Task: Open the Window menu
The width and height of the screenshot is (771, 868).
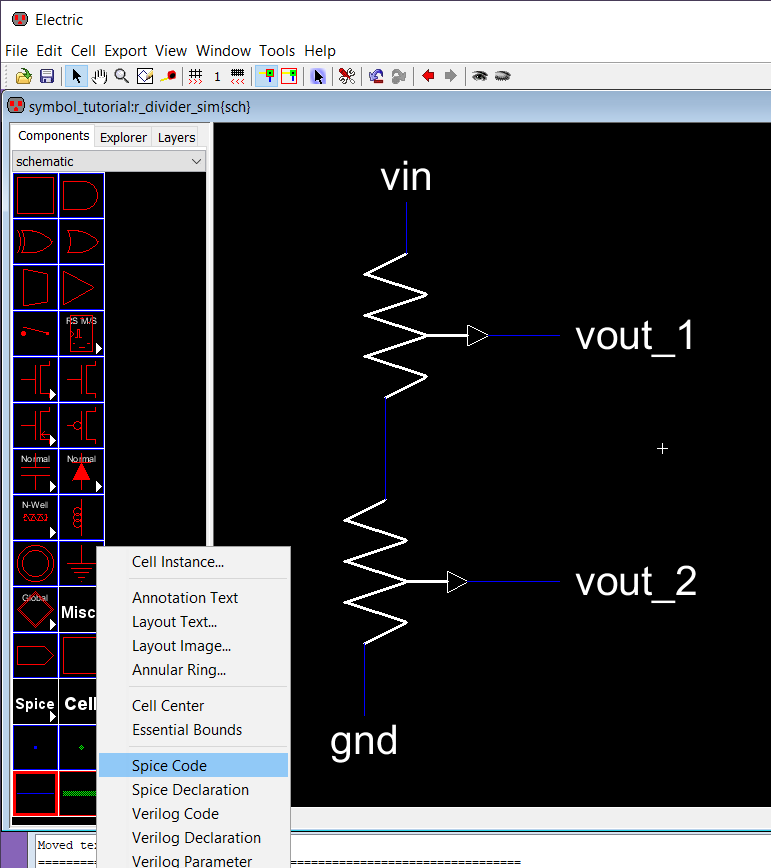Action: (223, 51)
